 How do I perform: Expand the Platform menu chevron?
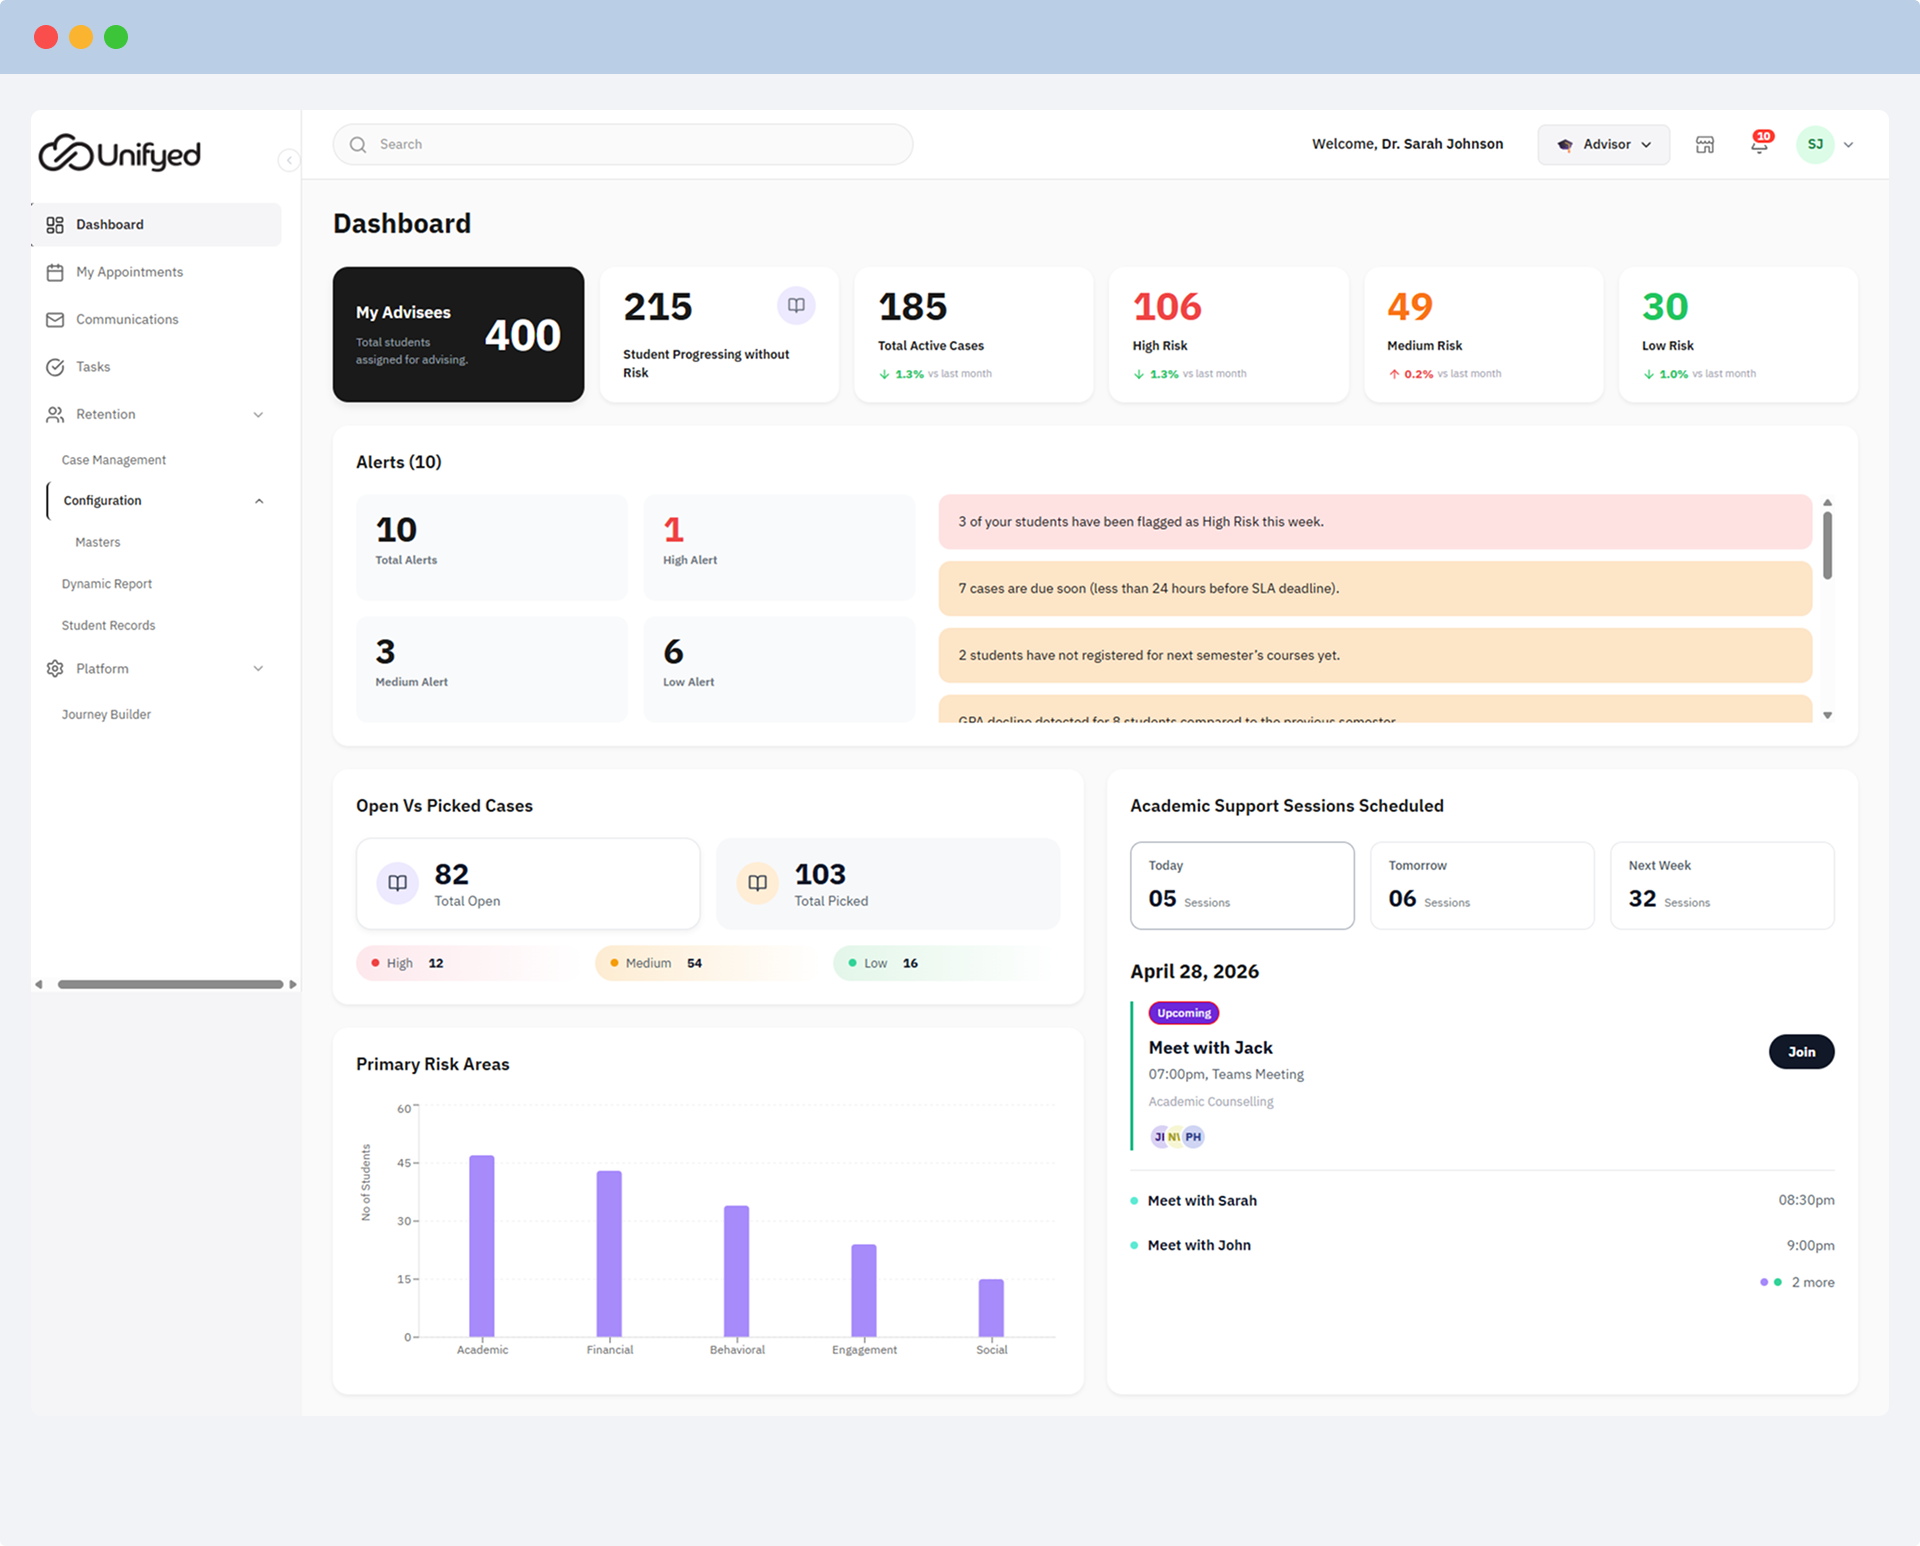tap(258, 668)
